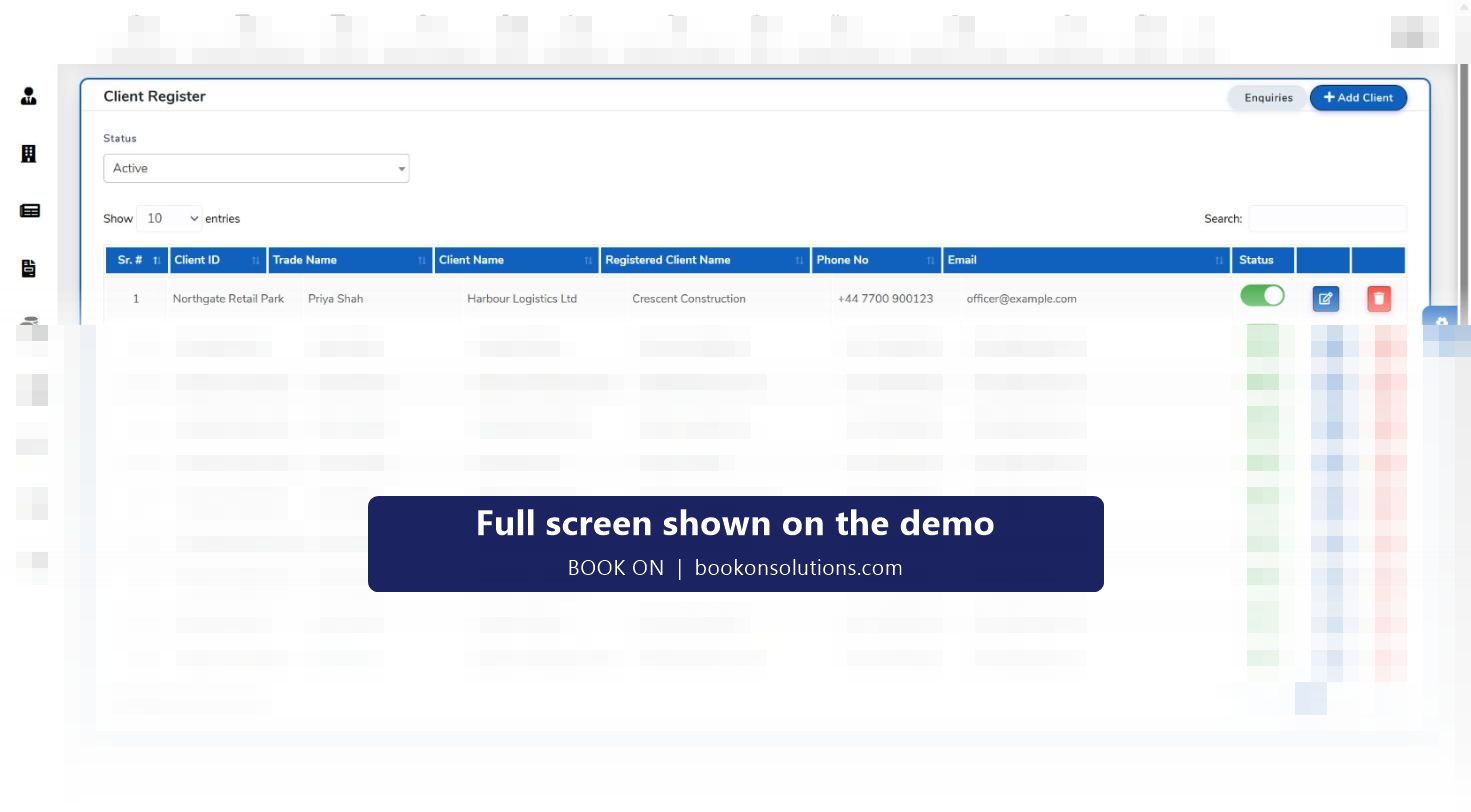Open the document sidebar icon
The height and width of the screenshot is (812, 1471).
(x=29, y=268)
